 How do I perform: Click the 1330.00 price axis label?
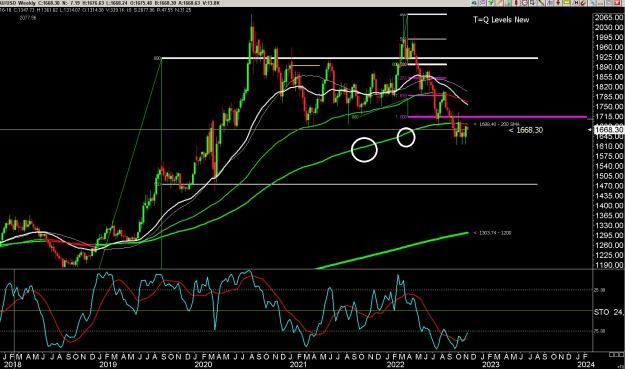pyautogui.click(x=609, y=226)
